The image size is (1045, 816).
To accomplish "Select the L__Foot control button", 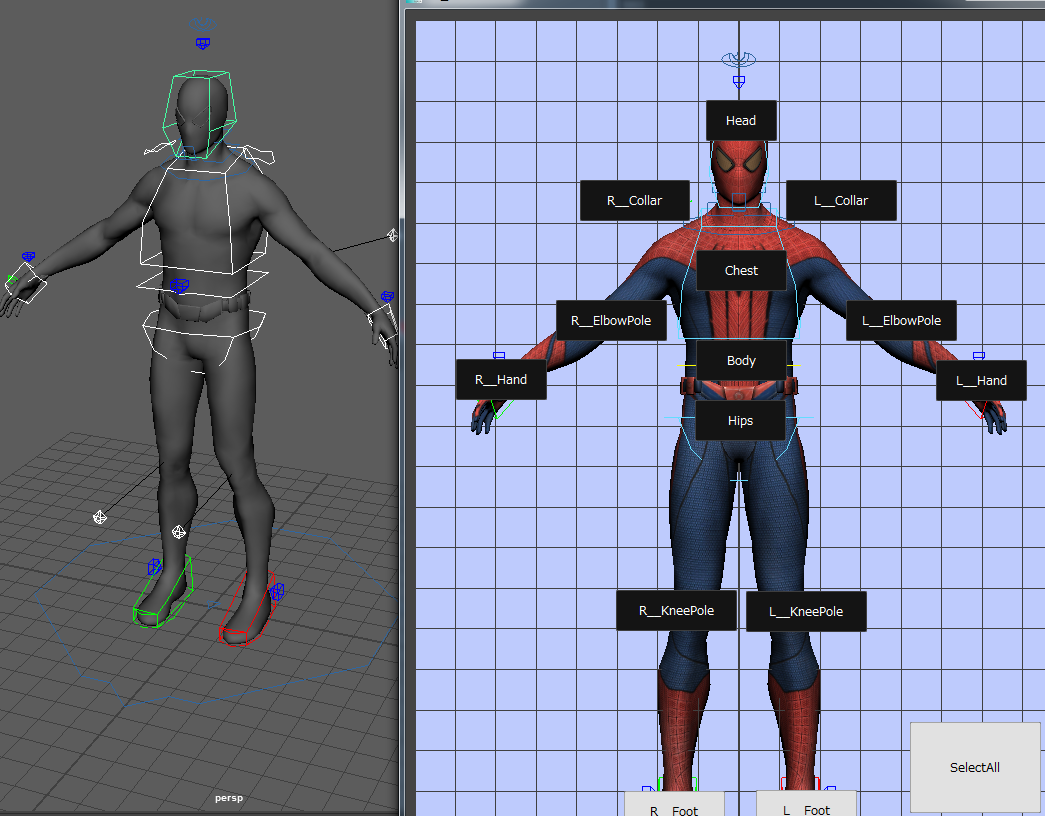I will [806, 803].
